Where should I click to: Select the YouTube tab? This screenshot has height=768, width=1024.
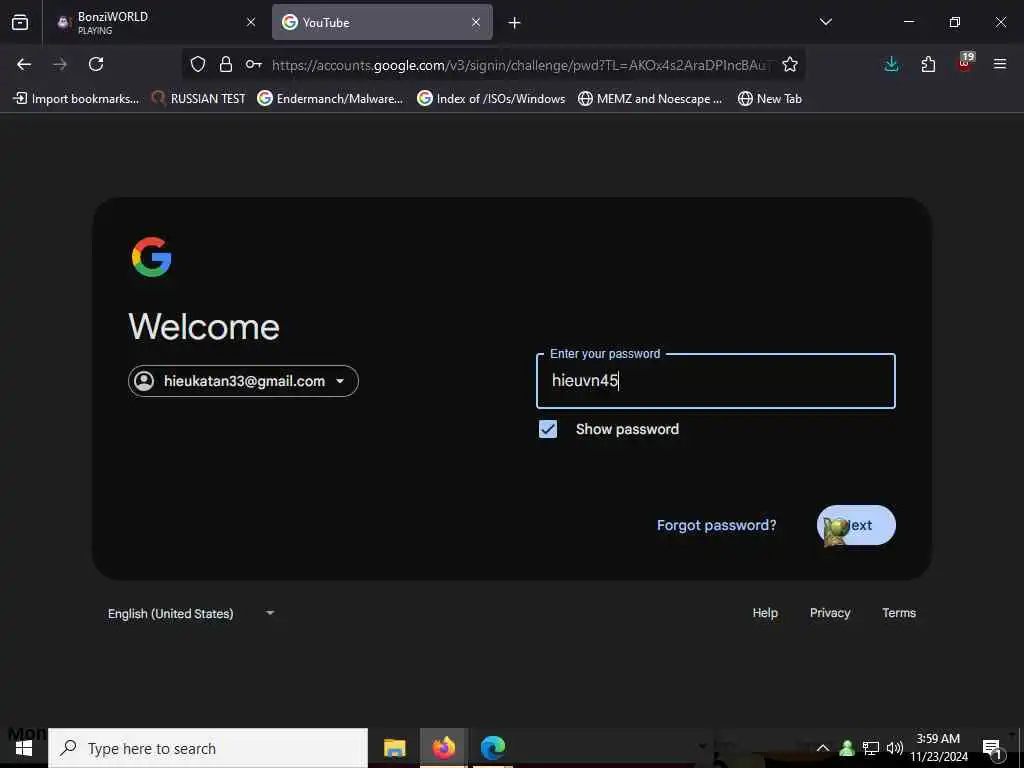pos(382,22)
